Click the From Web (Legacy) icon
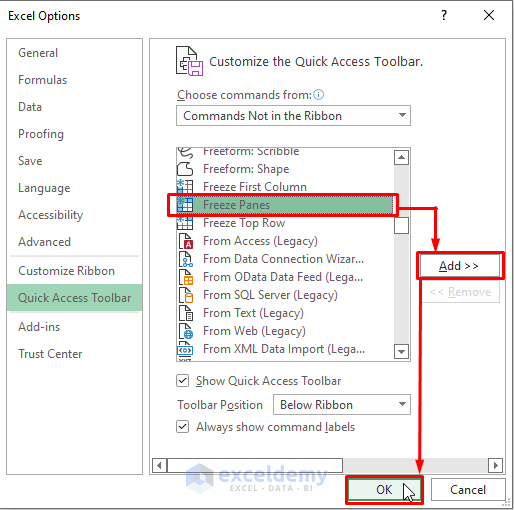This screenshot has height=510, width=514. (186, 331)
